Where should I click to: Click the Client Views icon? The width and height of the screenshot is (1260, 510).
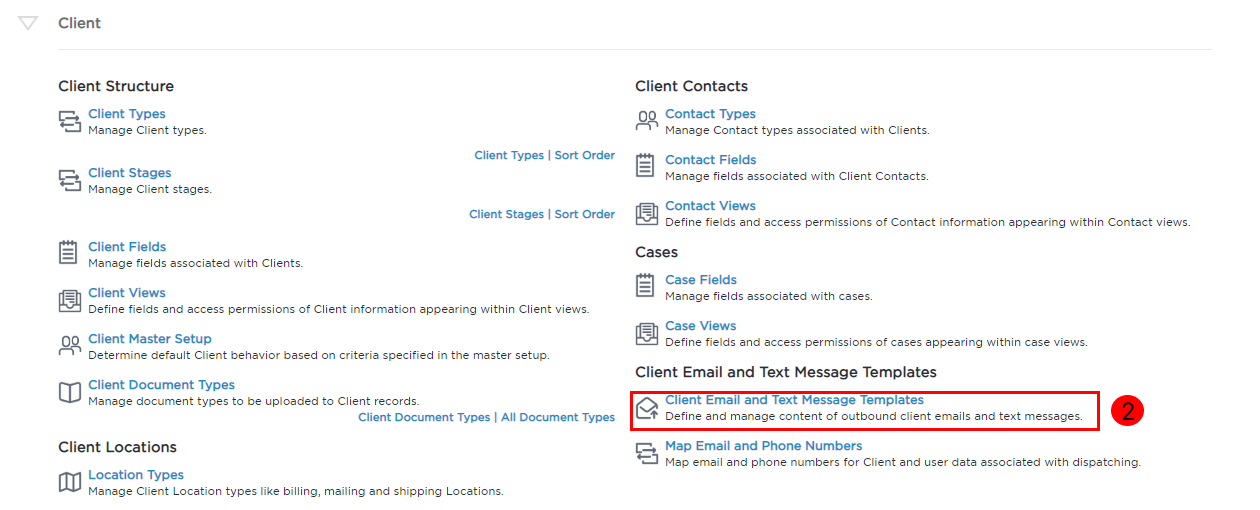[70, 301]
